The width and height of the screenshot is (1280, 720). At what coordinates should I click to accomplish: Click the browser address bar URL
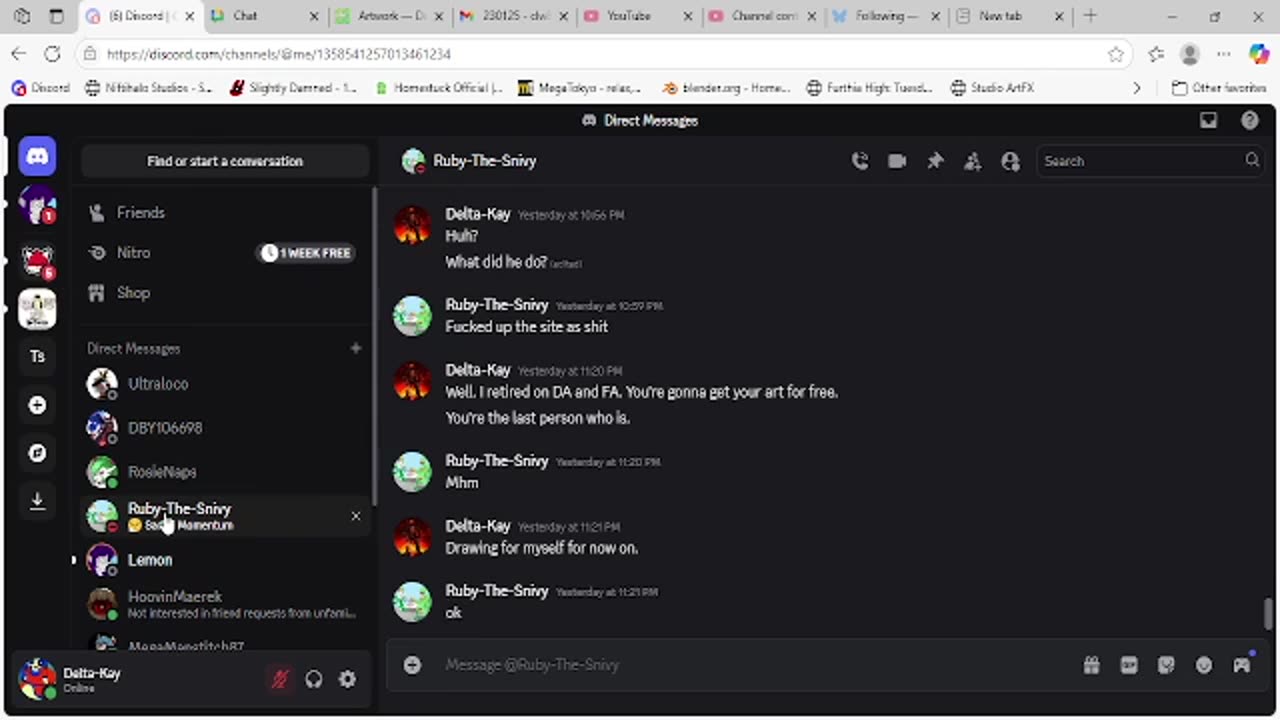[279, 54]
